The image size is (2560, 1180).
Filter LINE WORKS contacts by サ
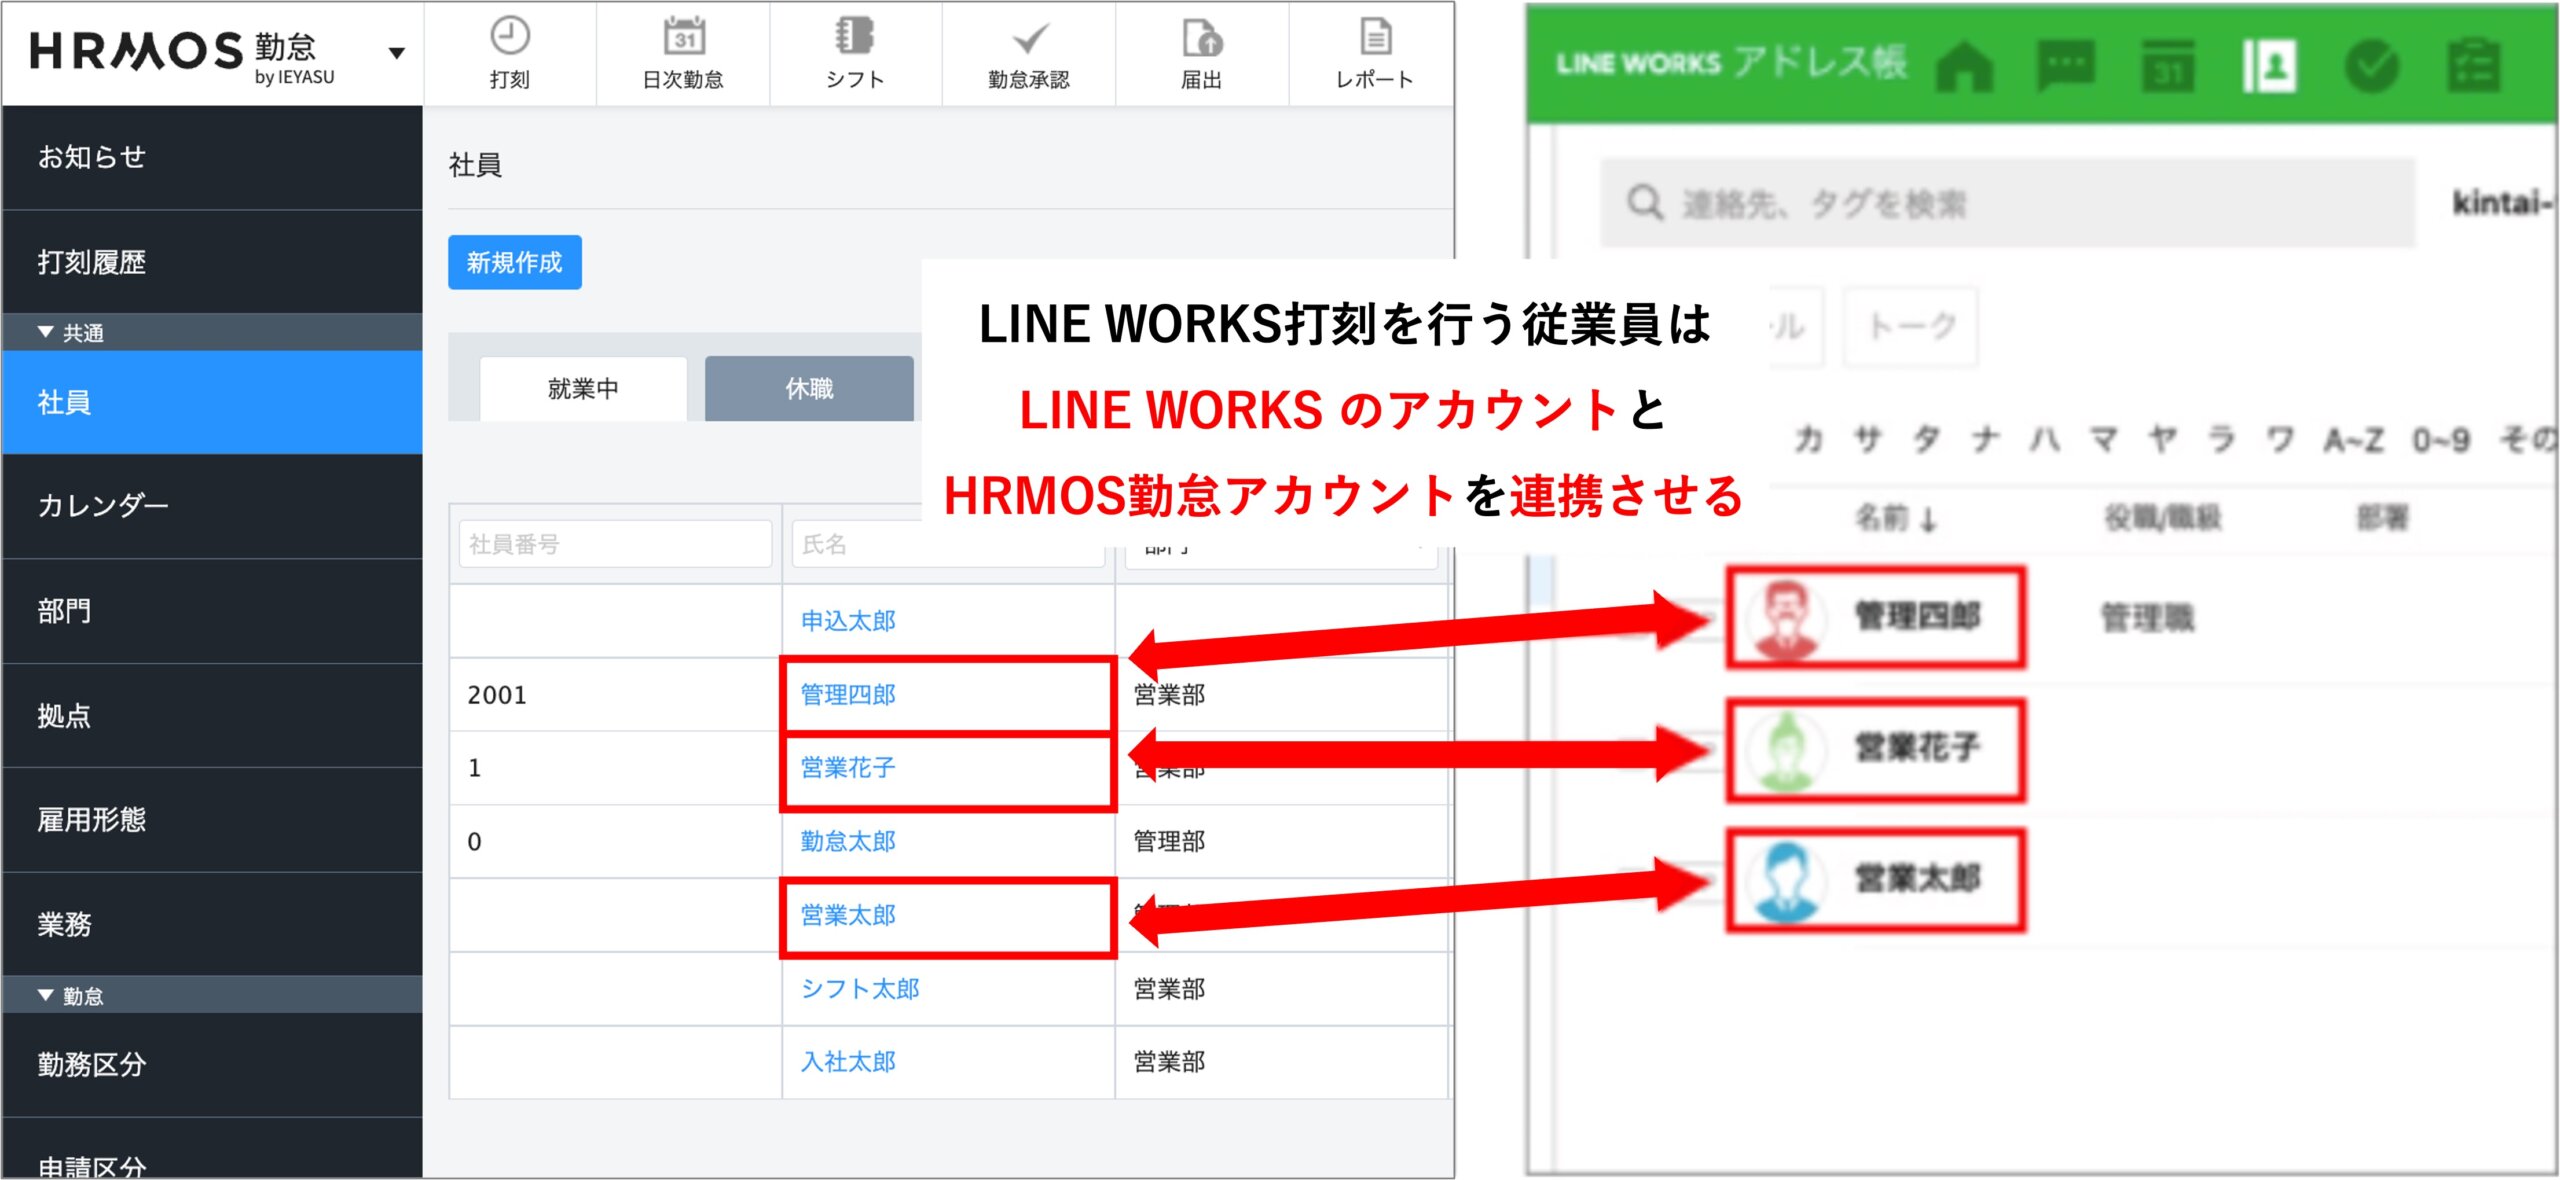pyautogui.click(x=1867, y=439)
